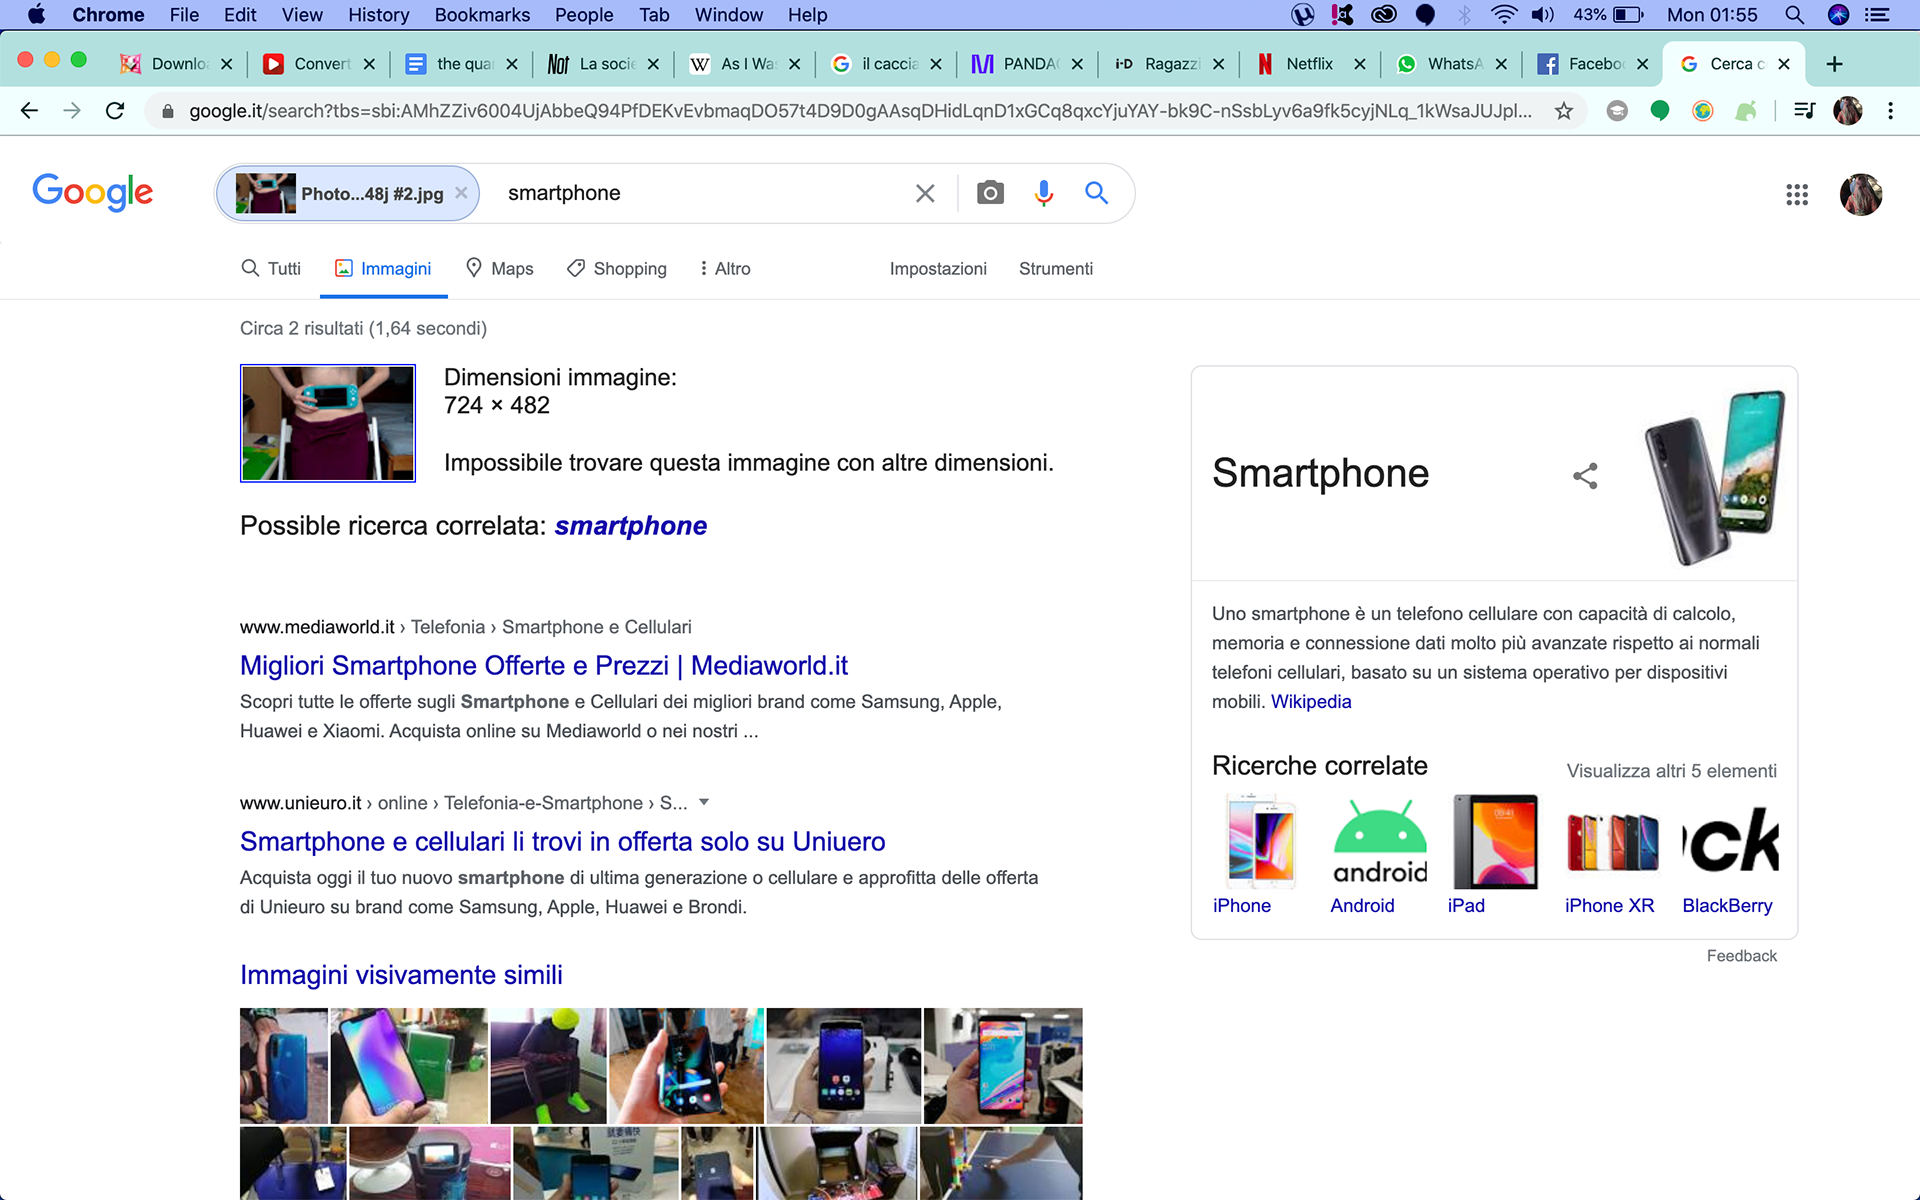Open the Wikipedia link in panel
1920x1200 pixels.
(x=1311, y=701)
